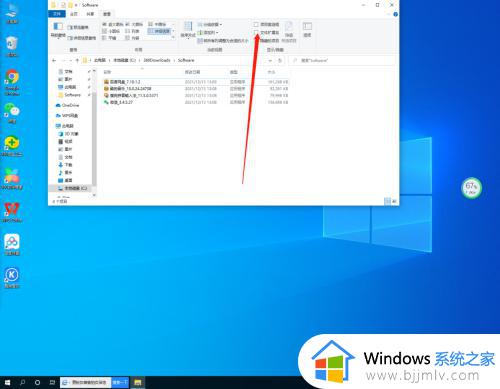
Task: Switch to the Home ribbon tab
Action: coord(74,14)
